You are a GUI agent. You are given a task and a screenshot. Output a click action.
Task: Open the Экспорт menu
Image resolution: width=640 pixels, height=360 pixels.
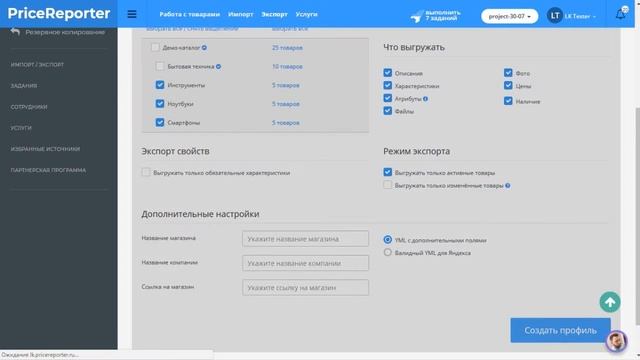[274, 14]
